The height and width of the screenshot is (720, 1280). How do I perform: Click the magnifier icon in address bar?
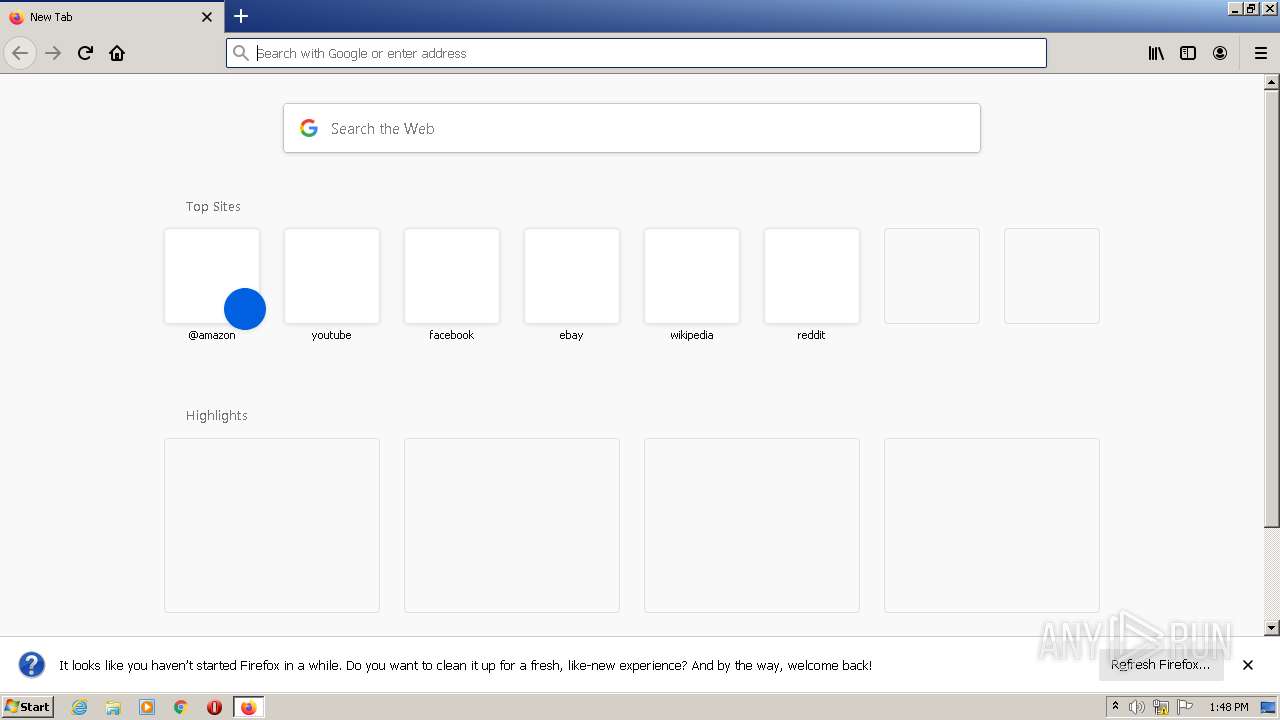click(240, 53)
